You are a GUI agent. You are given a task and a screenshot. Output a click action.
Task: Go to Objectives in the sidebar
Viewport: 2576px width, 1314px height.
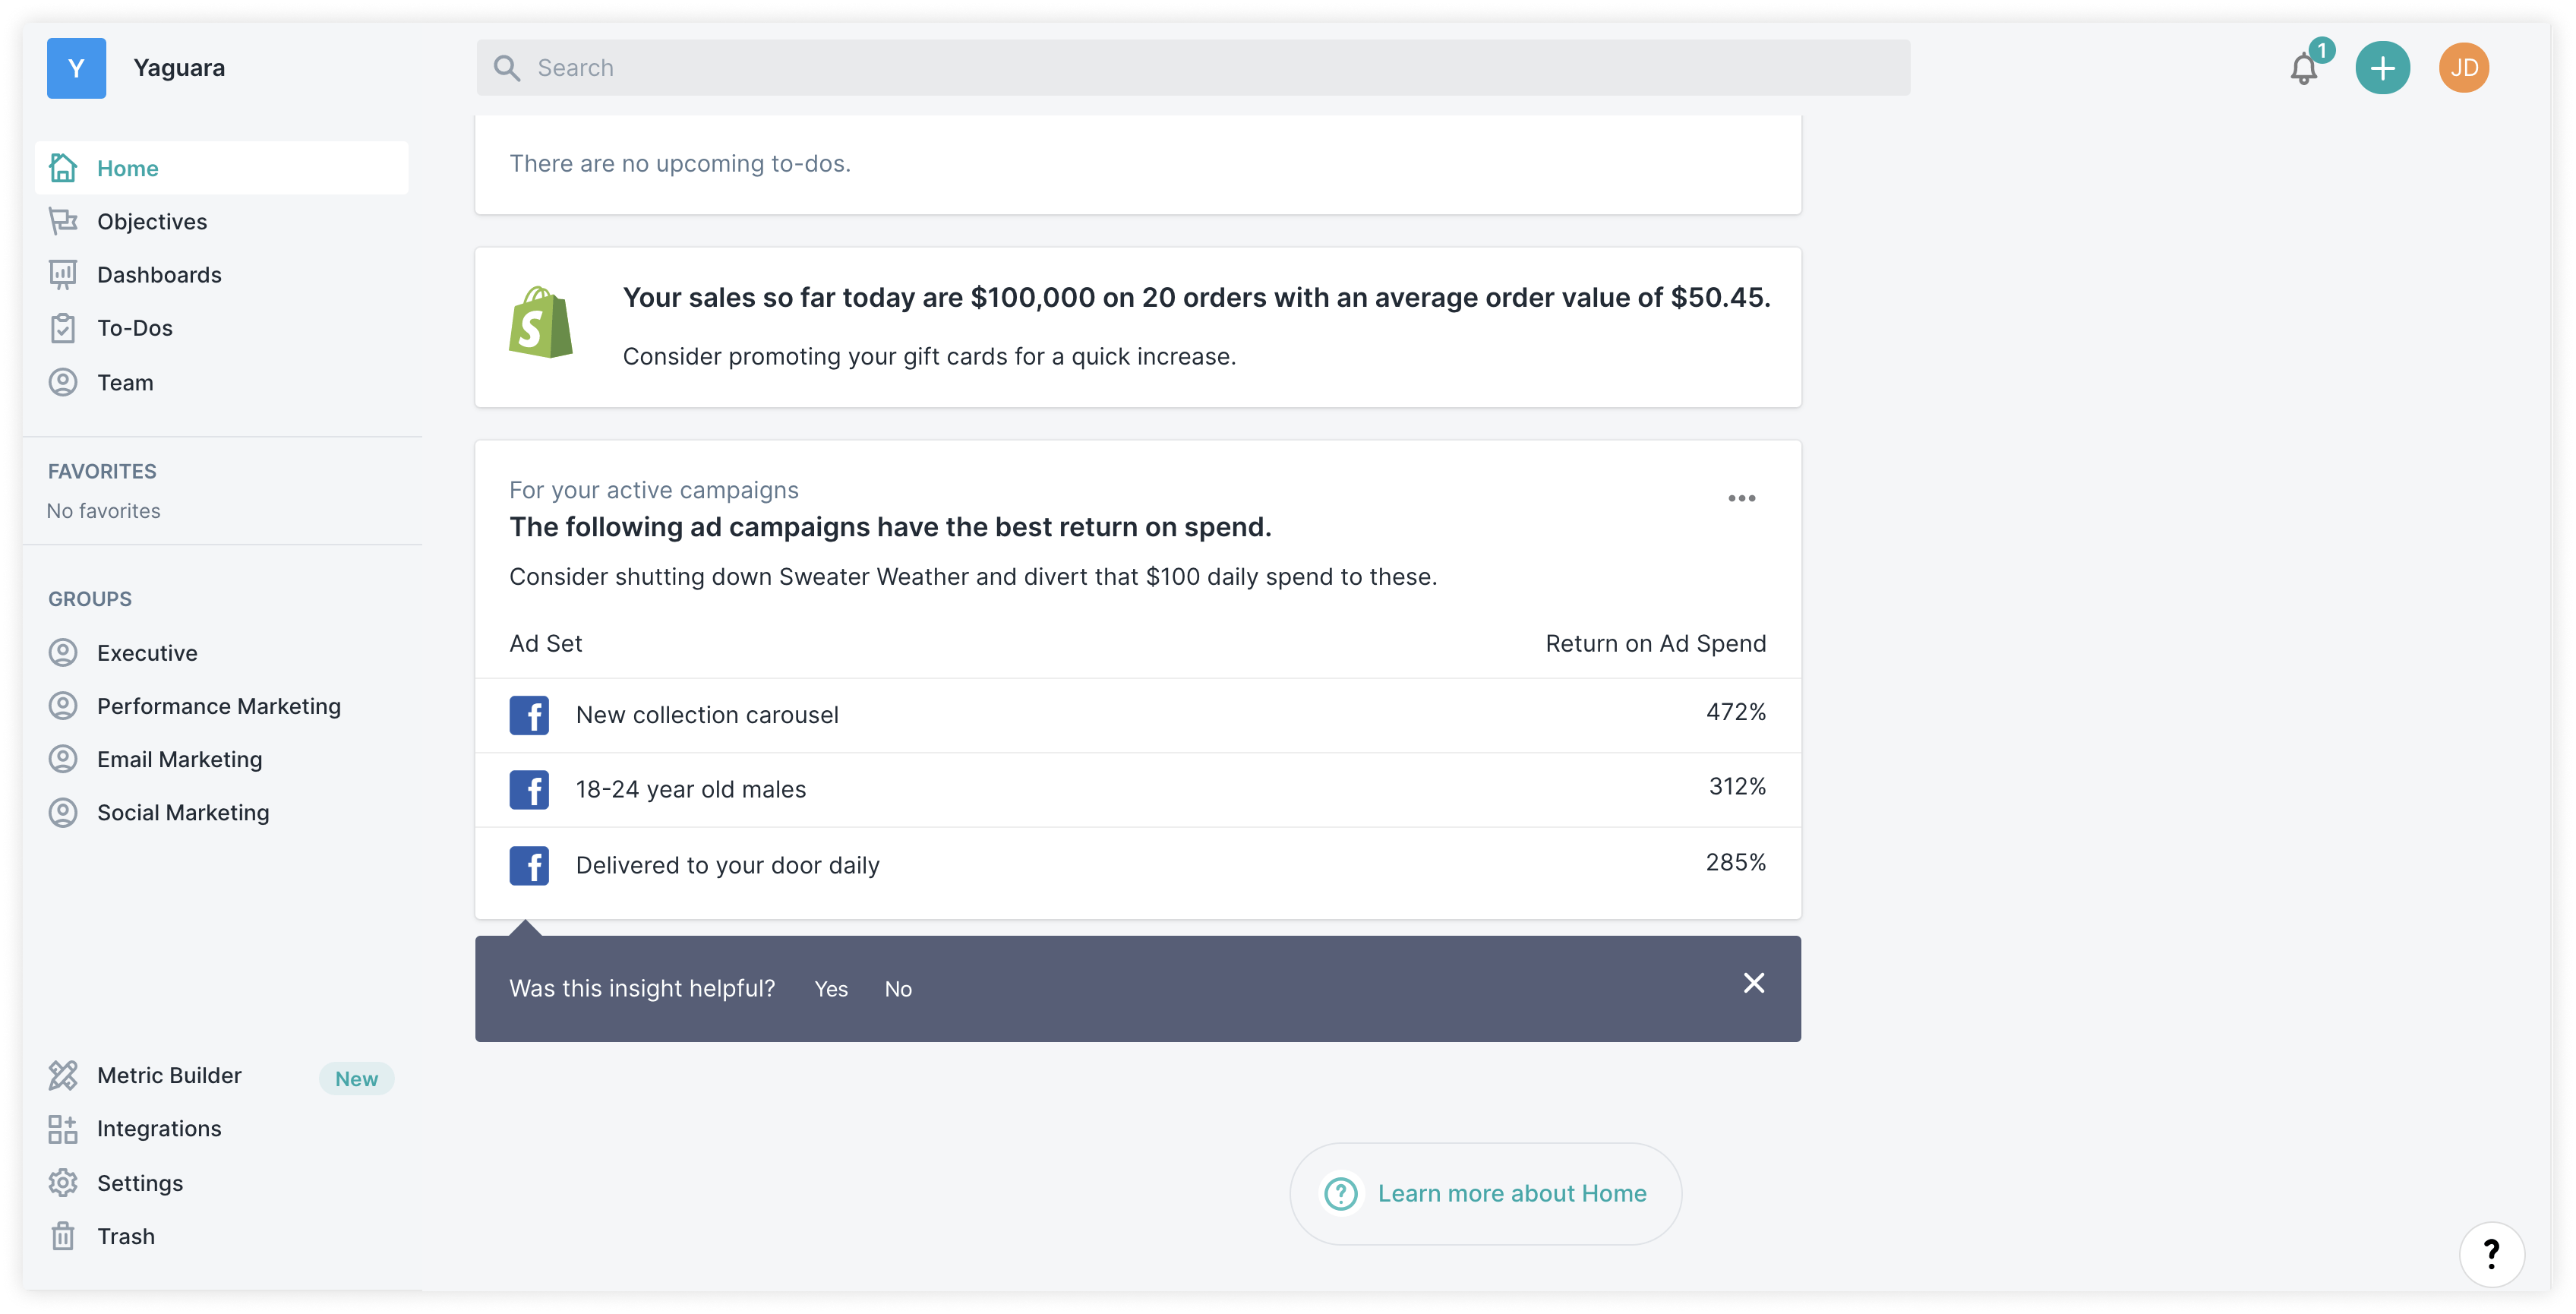pyautogui.click(x=152, y=221)
